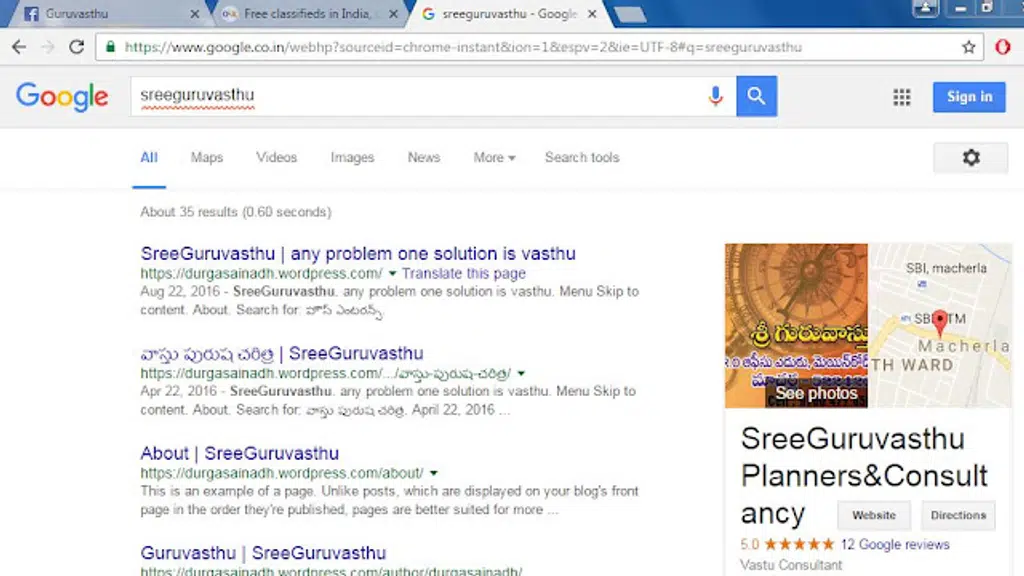Open the Macherla map thumbnail

940,326
